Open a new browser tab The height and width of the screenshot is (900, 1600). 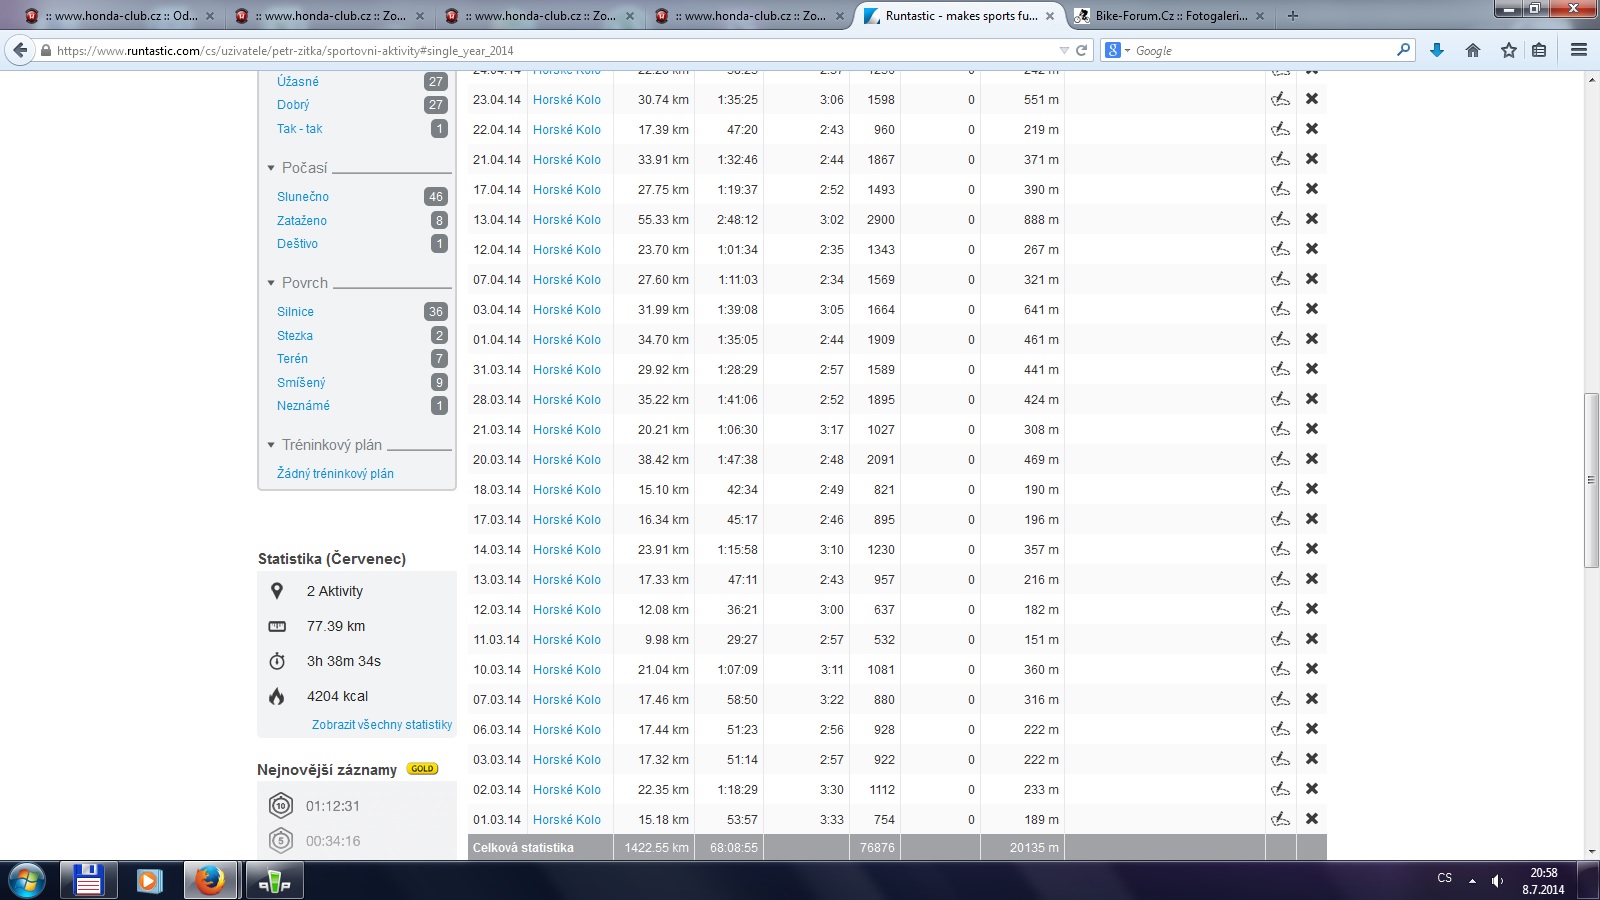coord(1293,16)
